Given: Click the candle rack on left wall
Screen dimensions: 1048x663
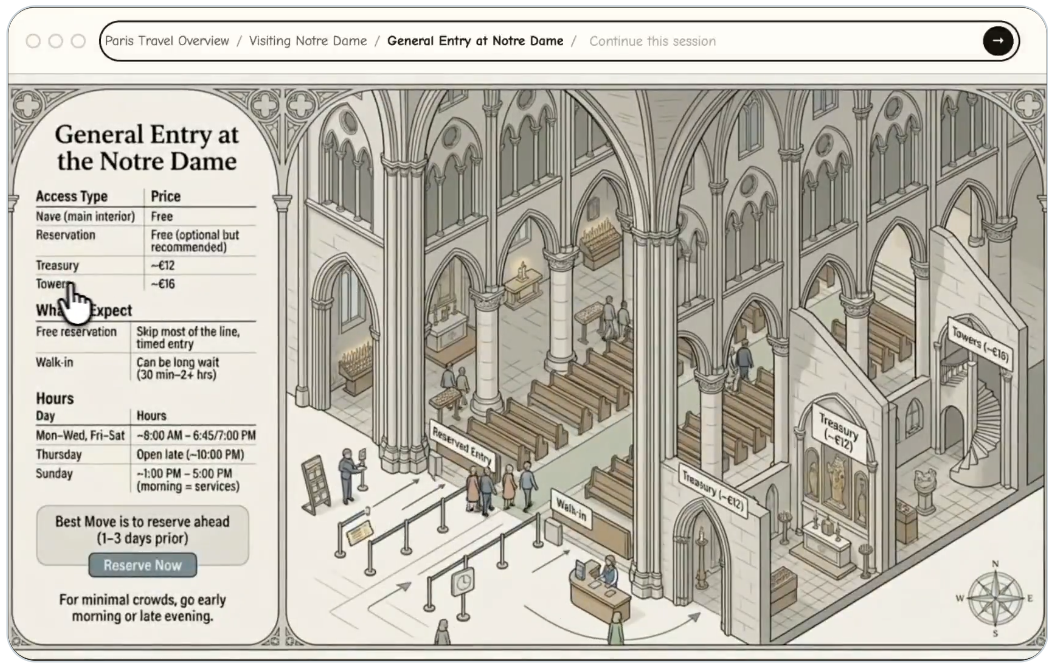Looking at the screenshot, I should coord(355,365).
